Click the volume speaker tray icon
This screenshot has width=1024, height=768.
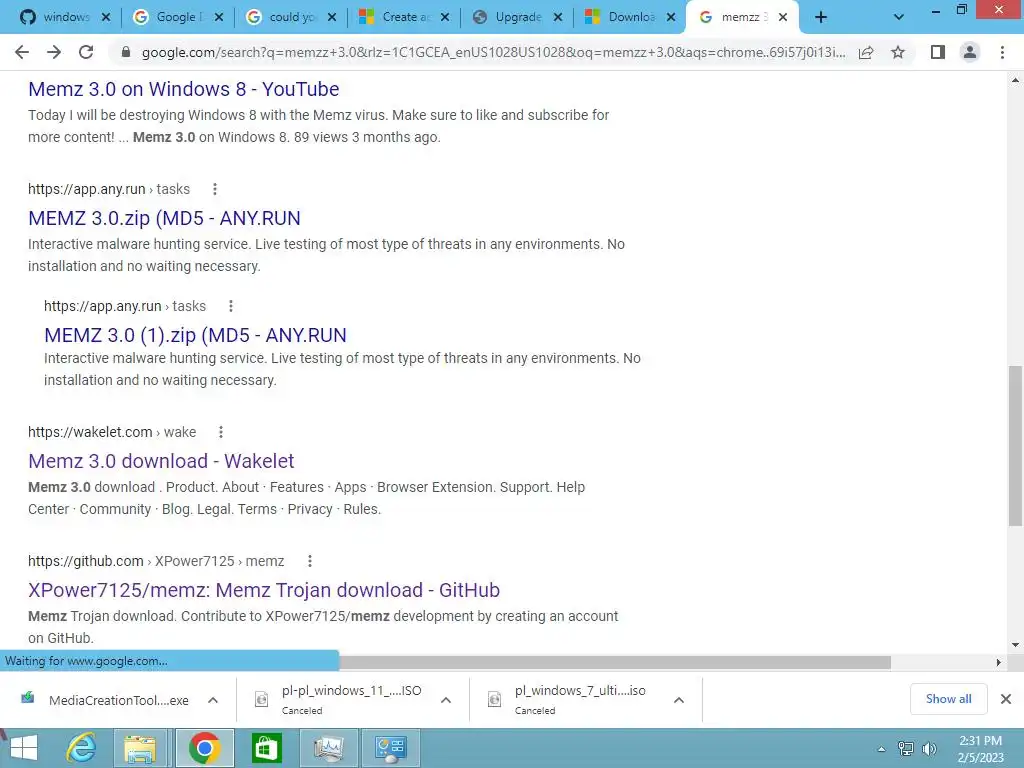(929, 749)
